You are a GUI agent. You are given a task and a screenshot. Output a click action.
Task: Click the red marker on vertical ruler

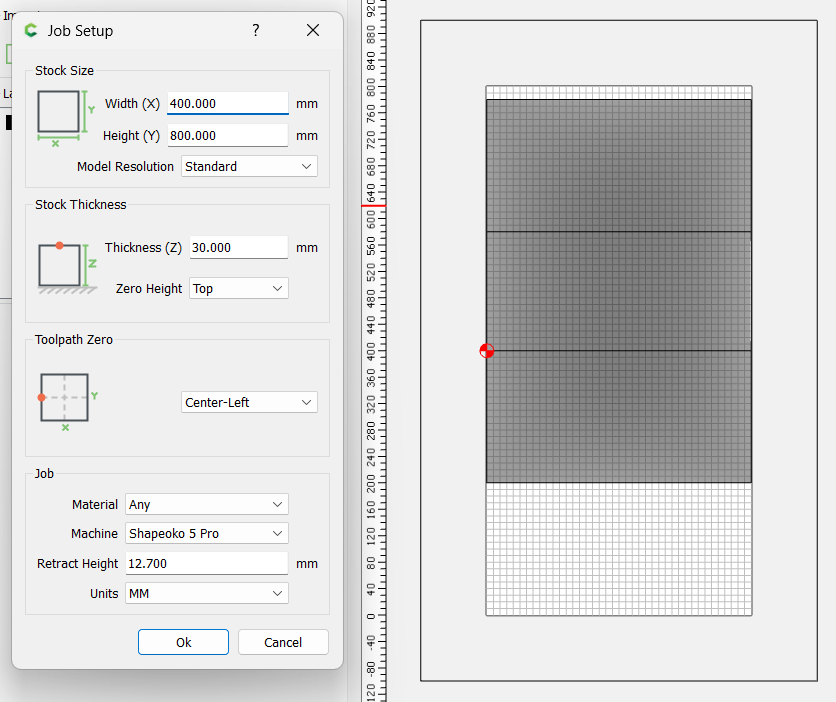point(373,206)
